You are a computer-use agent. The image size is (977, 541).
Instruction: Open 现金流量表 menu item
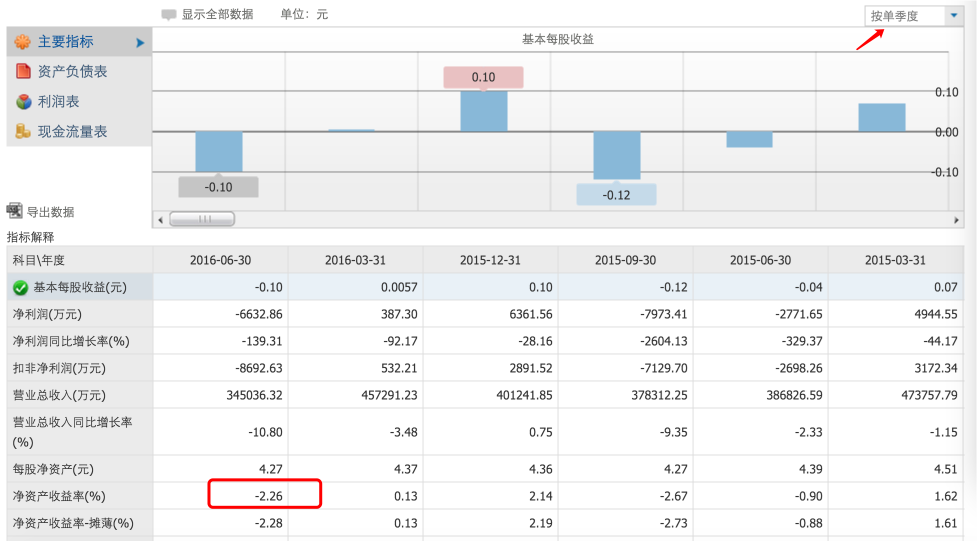79,132
